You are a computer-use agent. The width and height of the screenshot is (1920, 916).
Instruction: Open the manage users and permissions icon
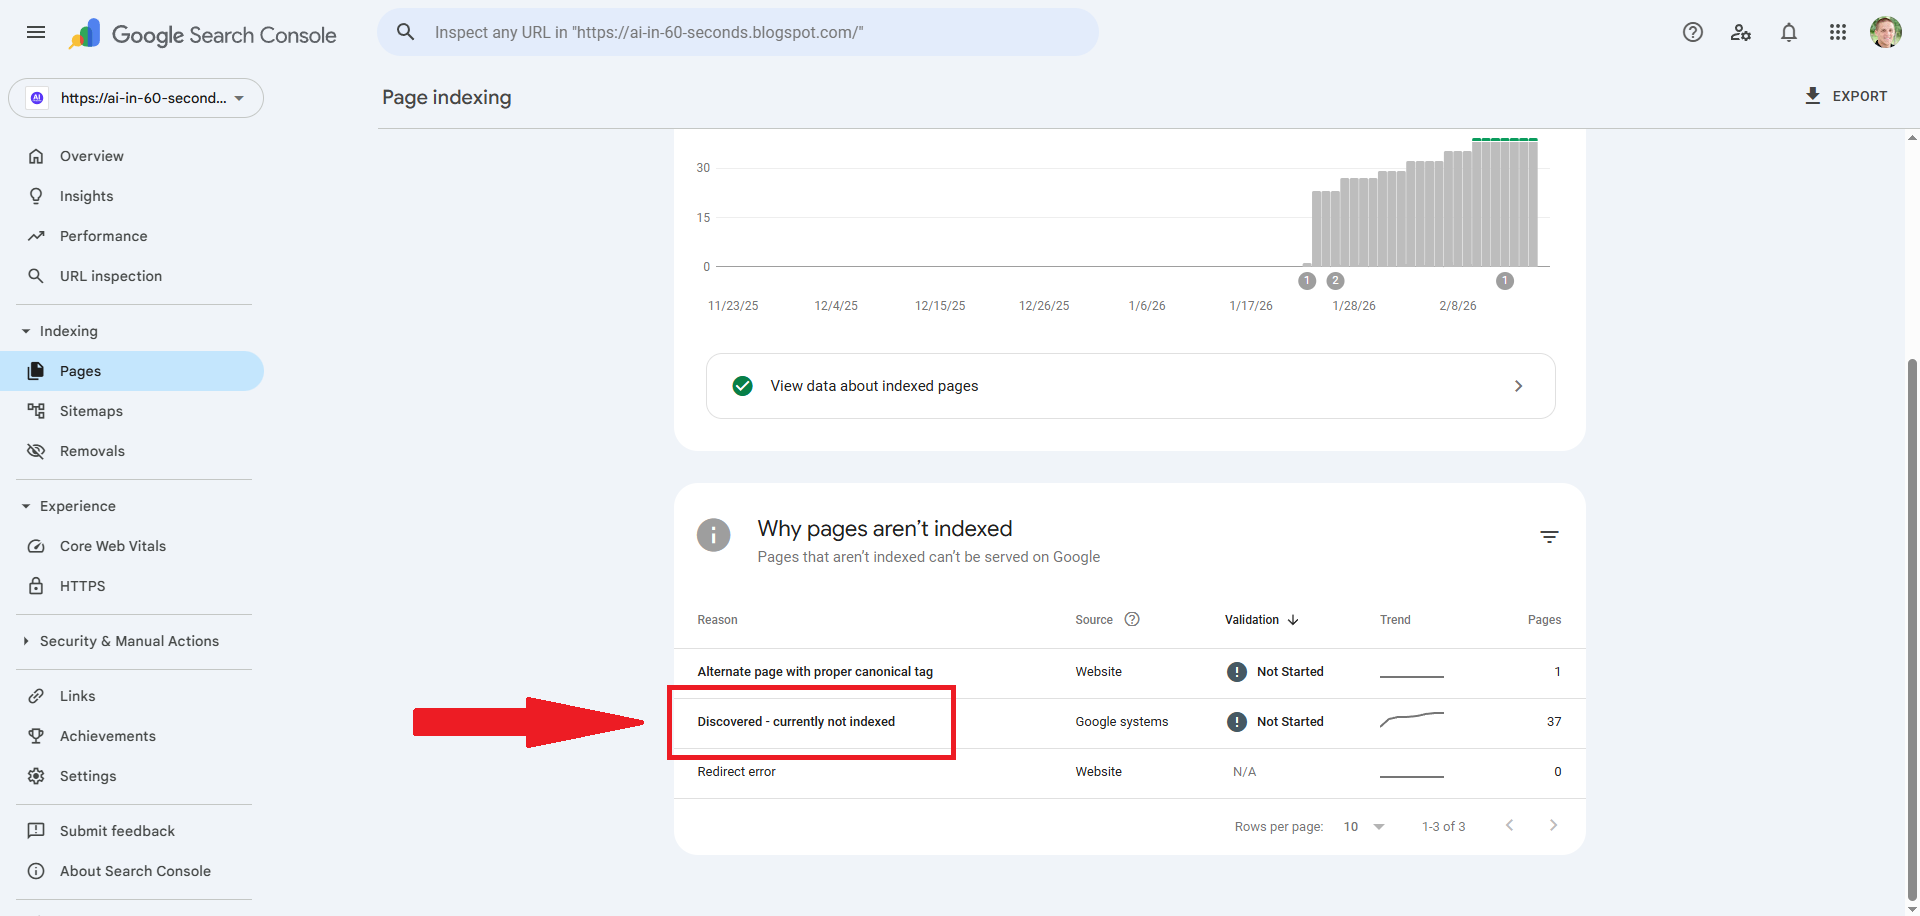[1741, 33]
